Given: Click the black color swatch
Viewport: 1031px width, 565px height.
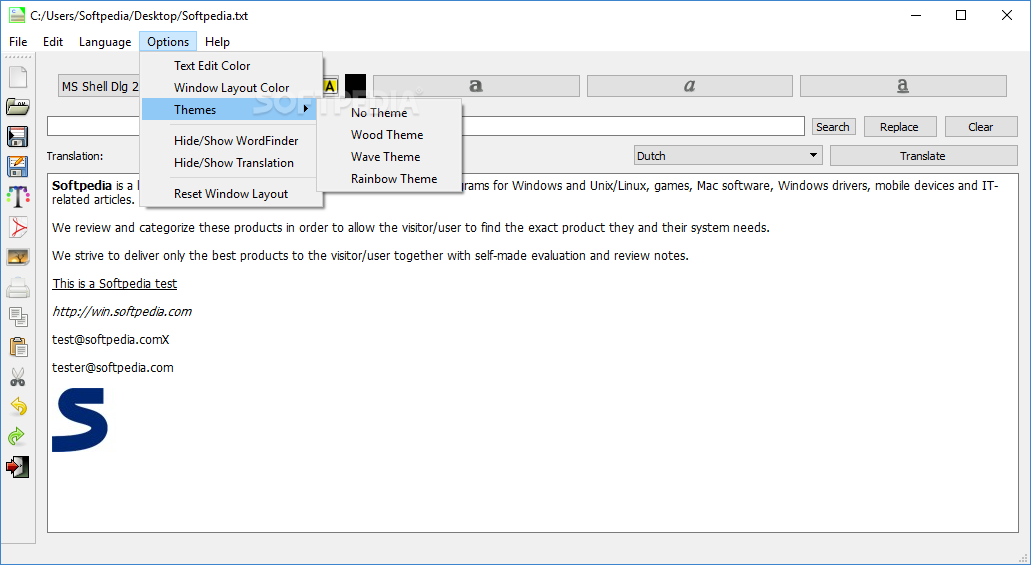Looking at the screenshot, I should 355,86.
